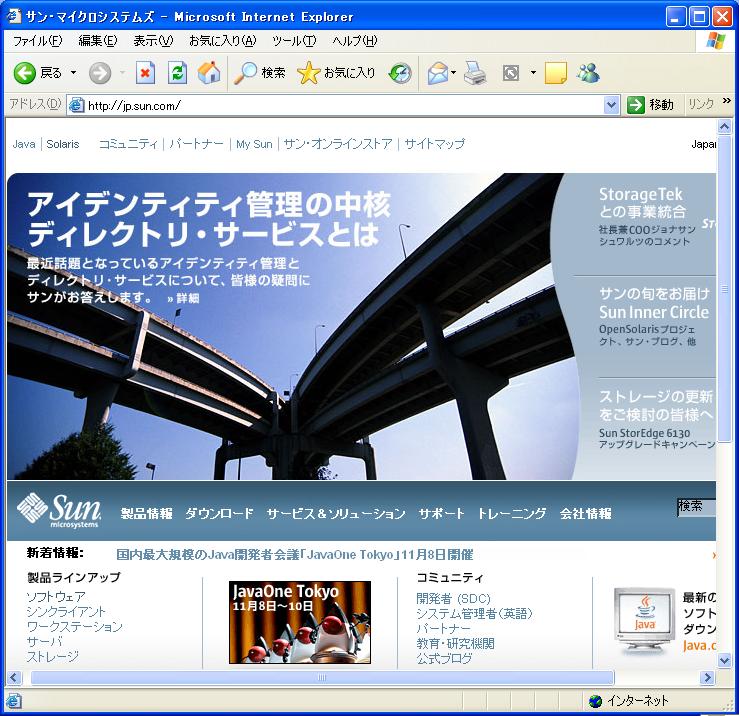Click the Internet zone globe in status bar

tap(596, 701)
